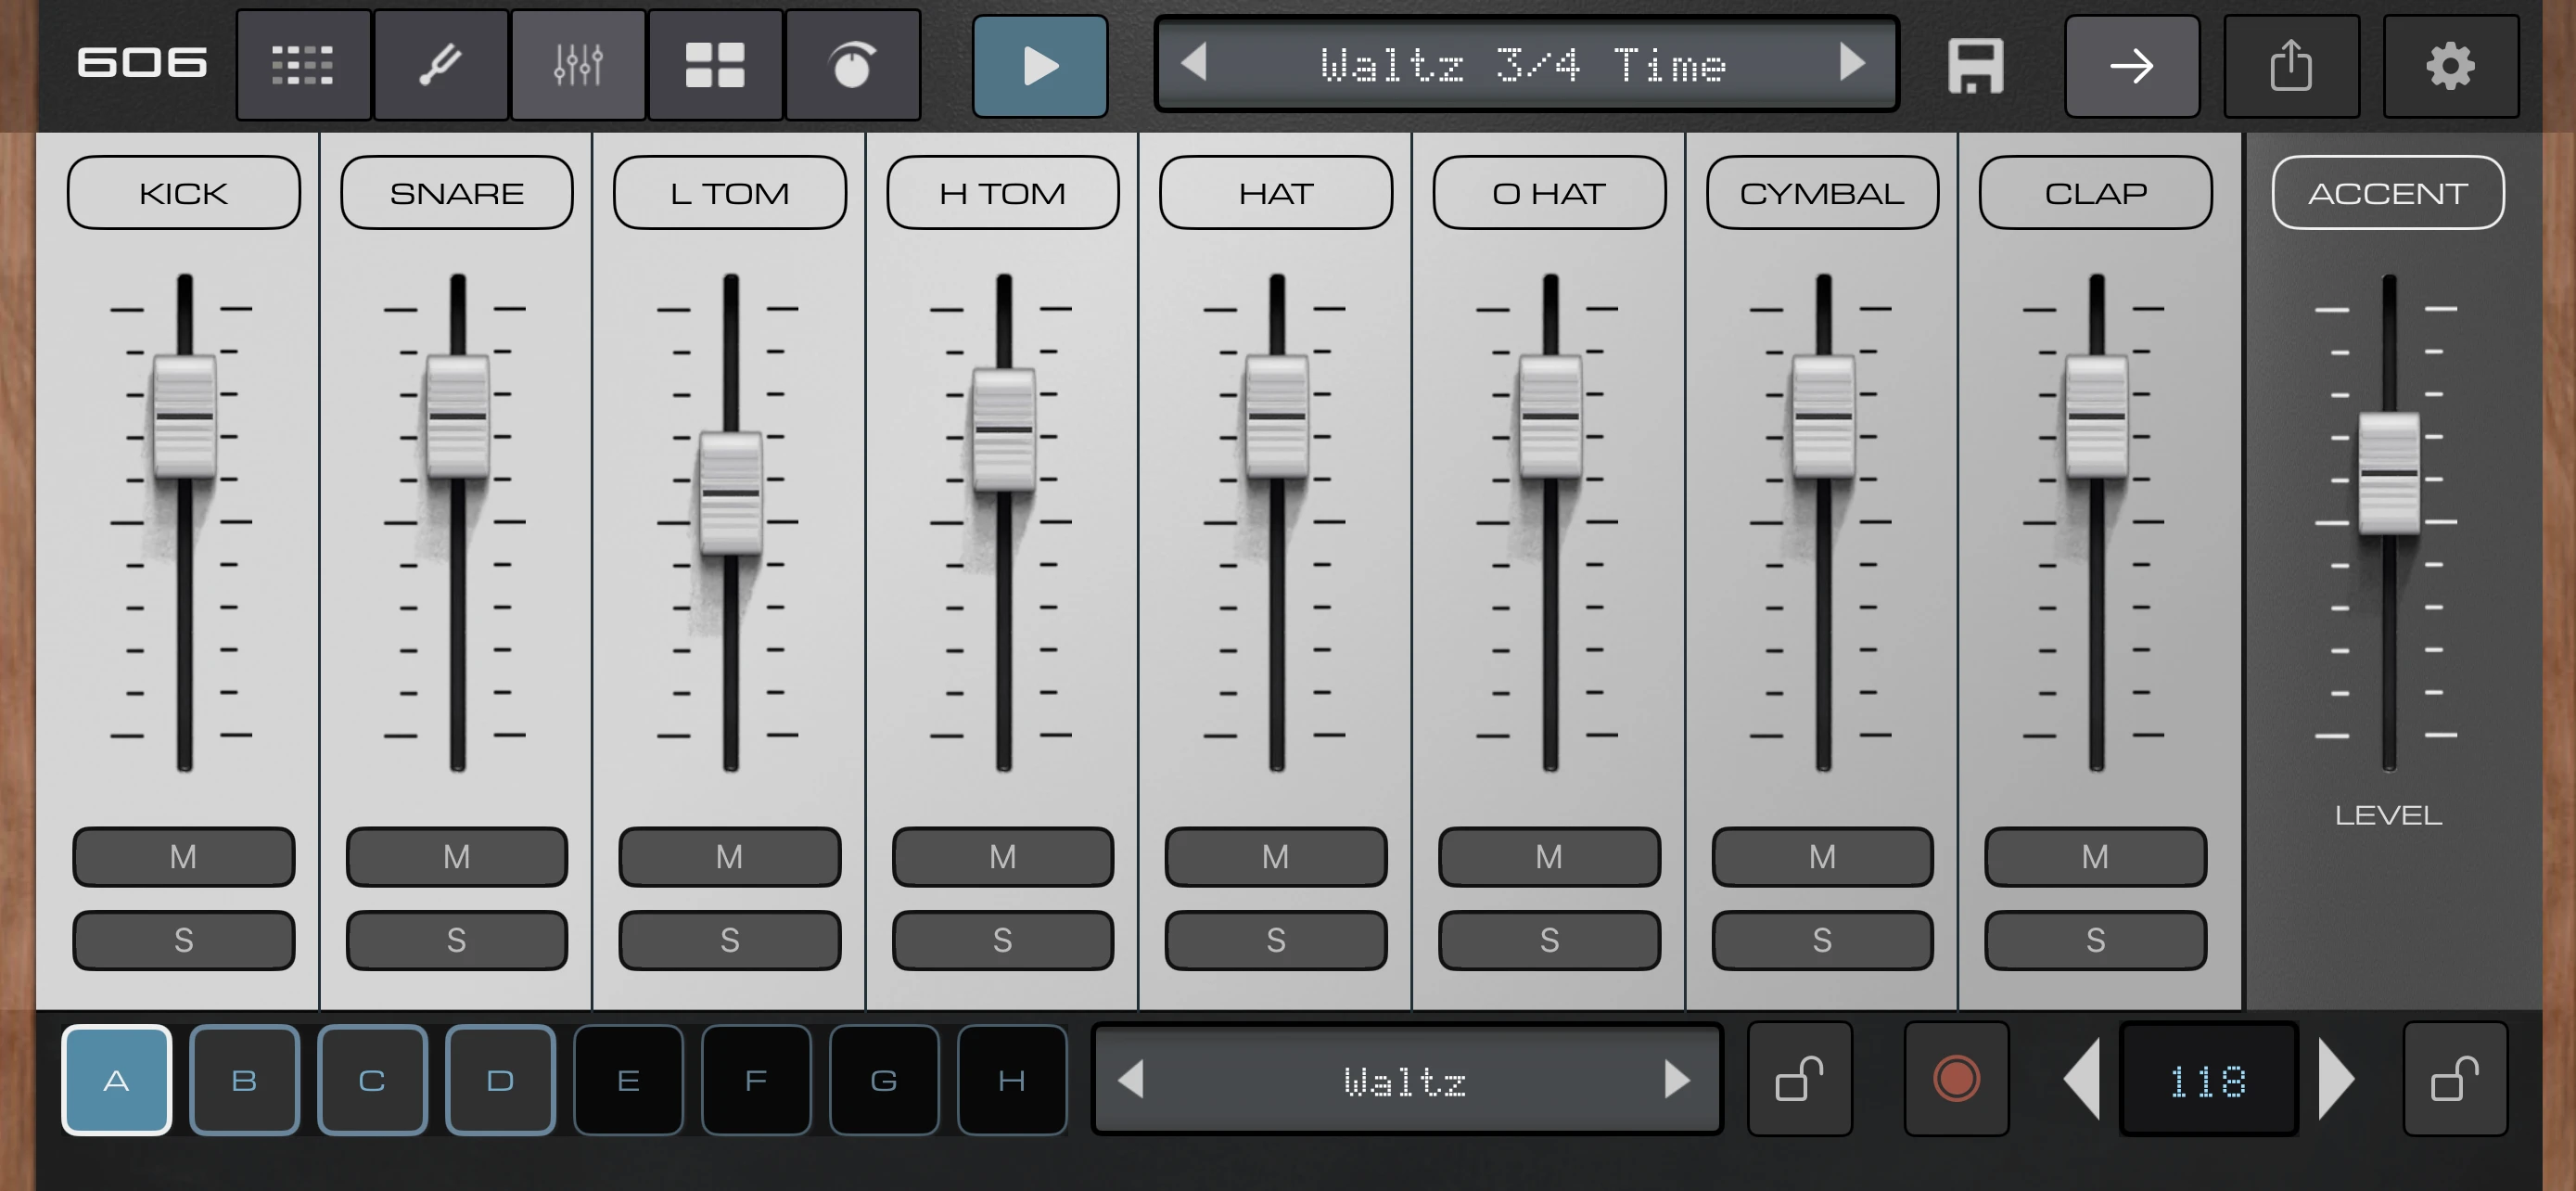Trigger the HAT label button
This screenshot has width=2576, height=1191.
(1276, 192)
